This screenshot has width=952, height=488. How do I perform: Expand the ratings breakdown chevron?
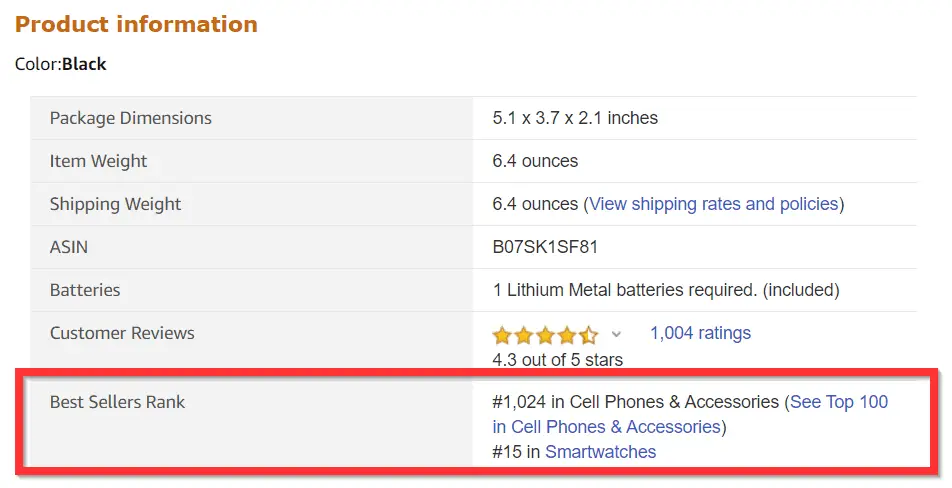[616, 334]
